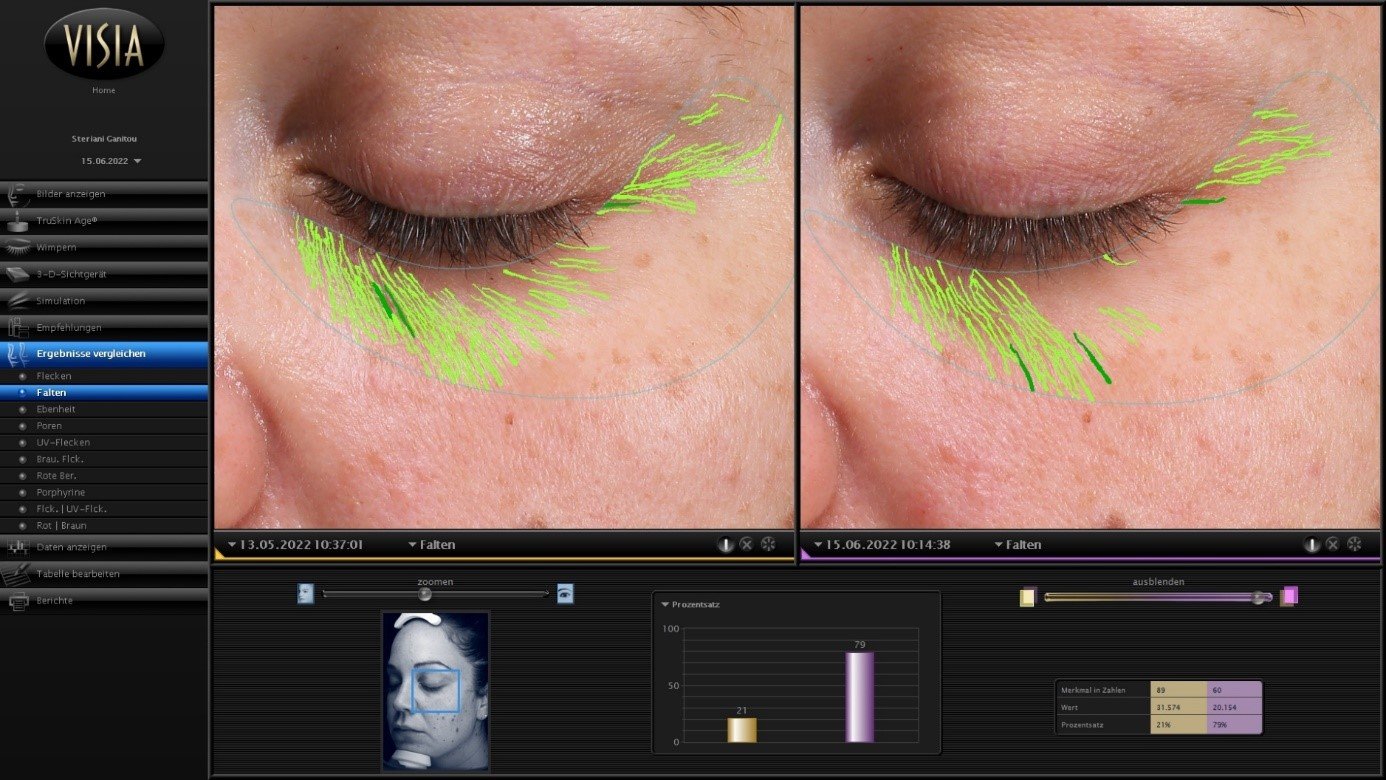Image resolution: width=1386 pixels, height=780 pixels.
Task: Click the Berichte printer icon
Action: tap(18, 601)
